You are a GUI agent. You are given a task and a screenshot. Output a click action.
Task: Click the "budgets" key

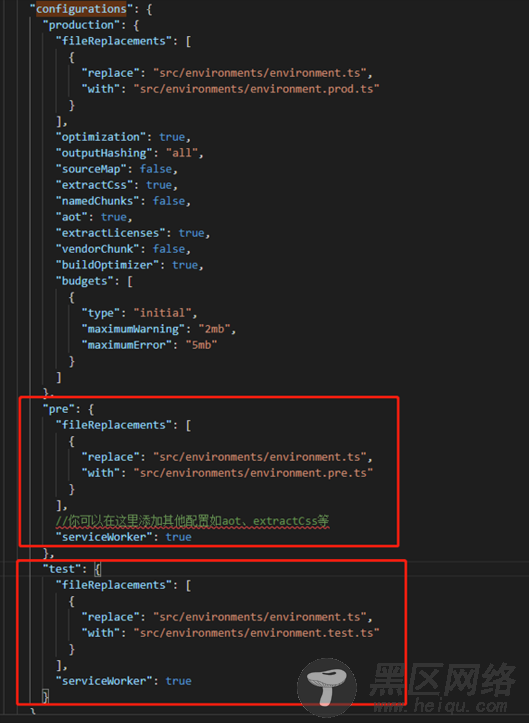84,281
